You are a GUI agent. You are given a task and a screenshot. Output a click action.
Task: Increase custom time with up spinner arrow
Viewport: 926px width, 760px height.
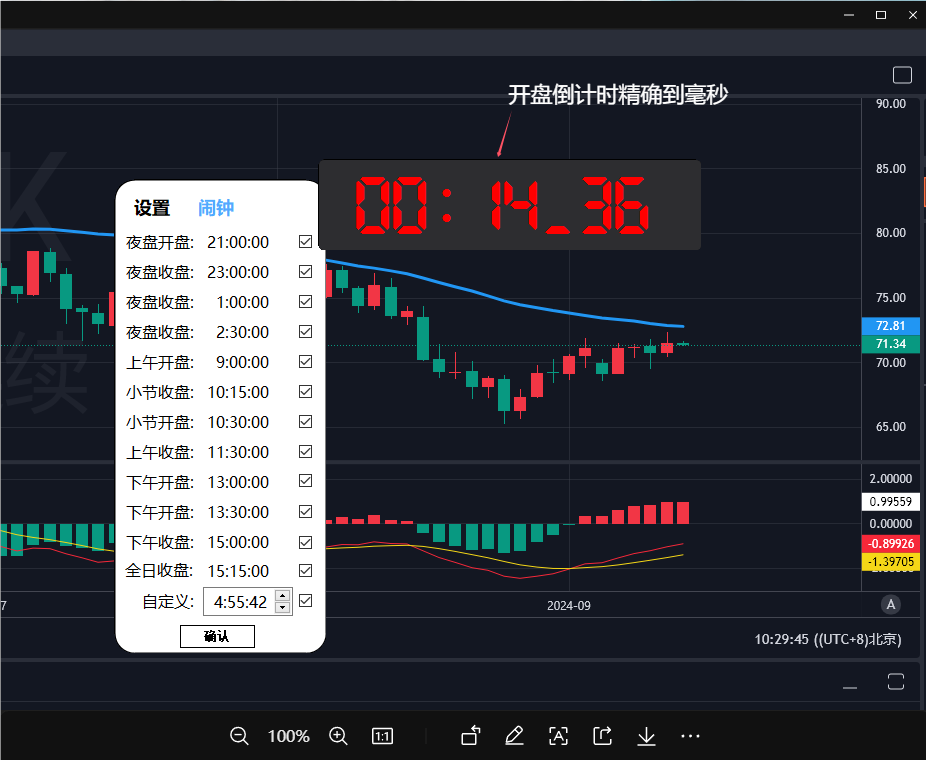click(283, 596)
